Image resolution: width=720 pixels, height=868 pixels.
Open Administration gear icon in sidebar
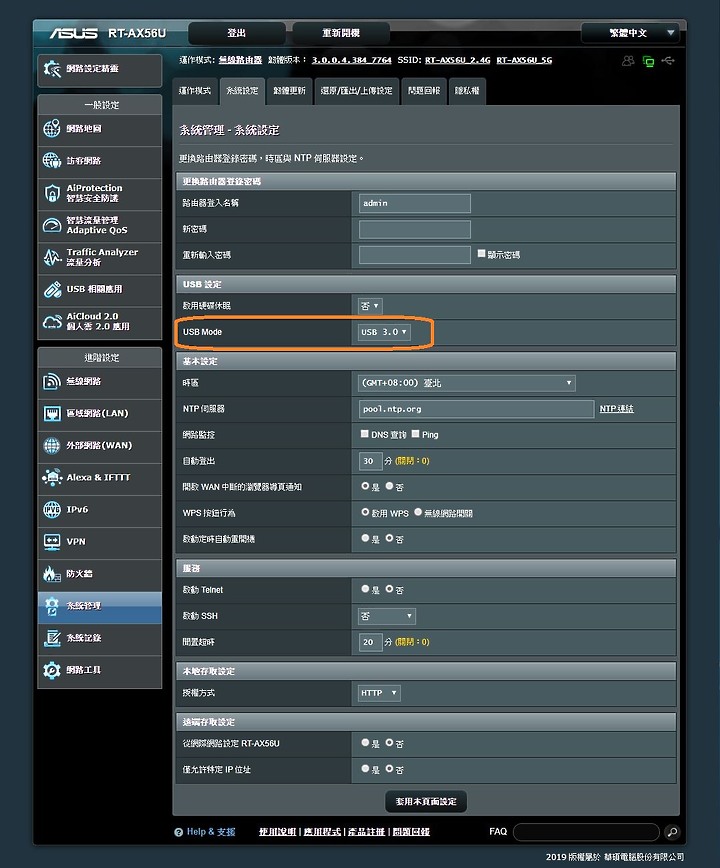(52, 606)
